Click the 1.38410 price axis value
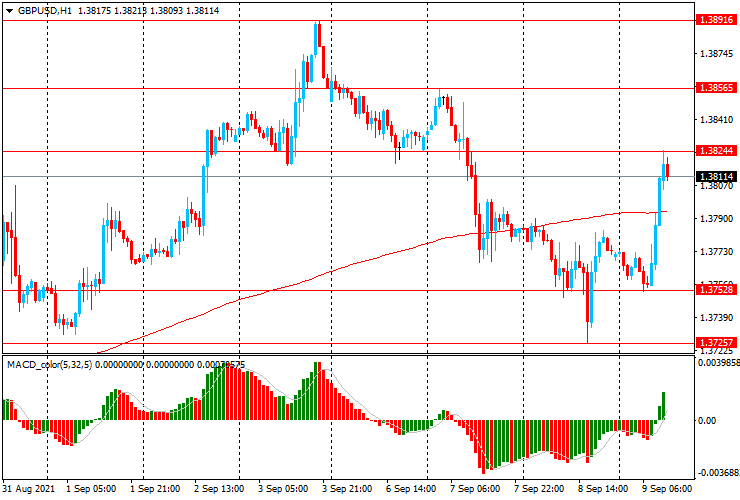 716,120
